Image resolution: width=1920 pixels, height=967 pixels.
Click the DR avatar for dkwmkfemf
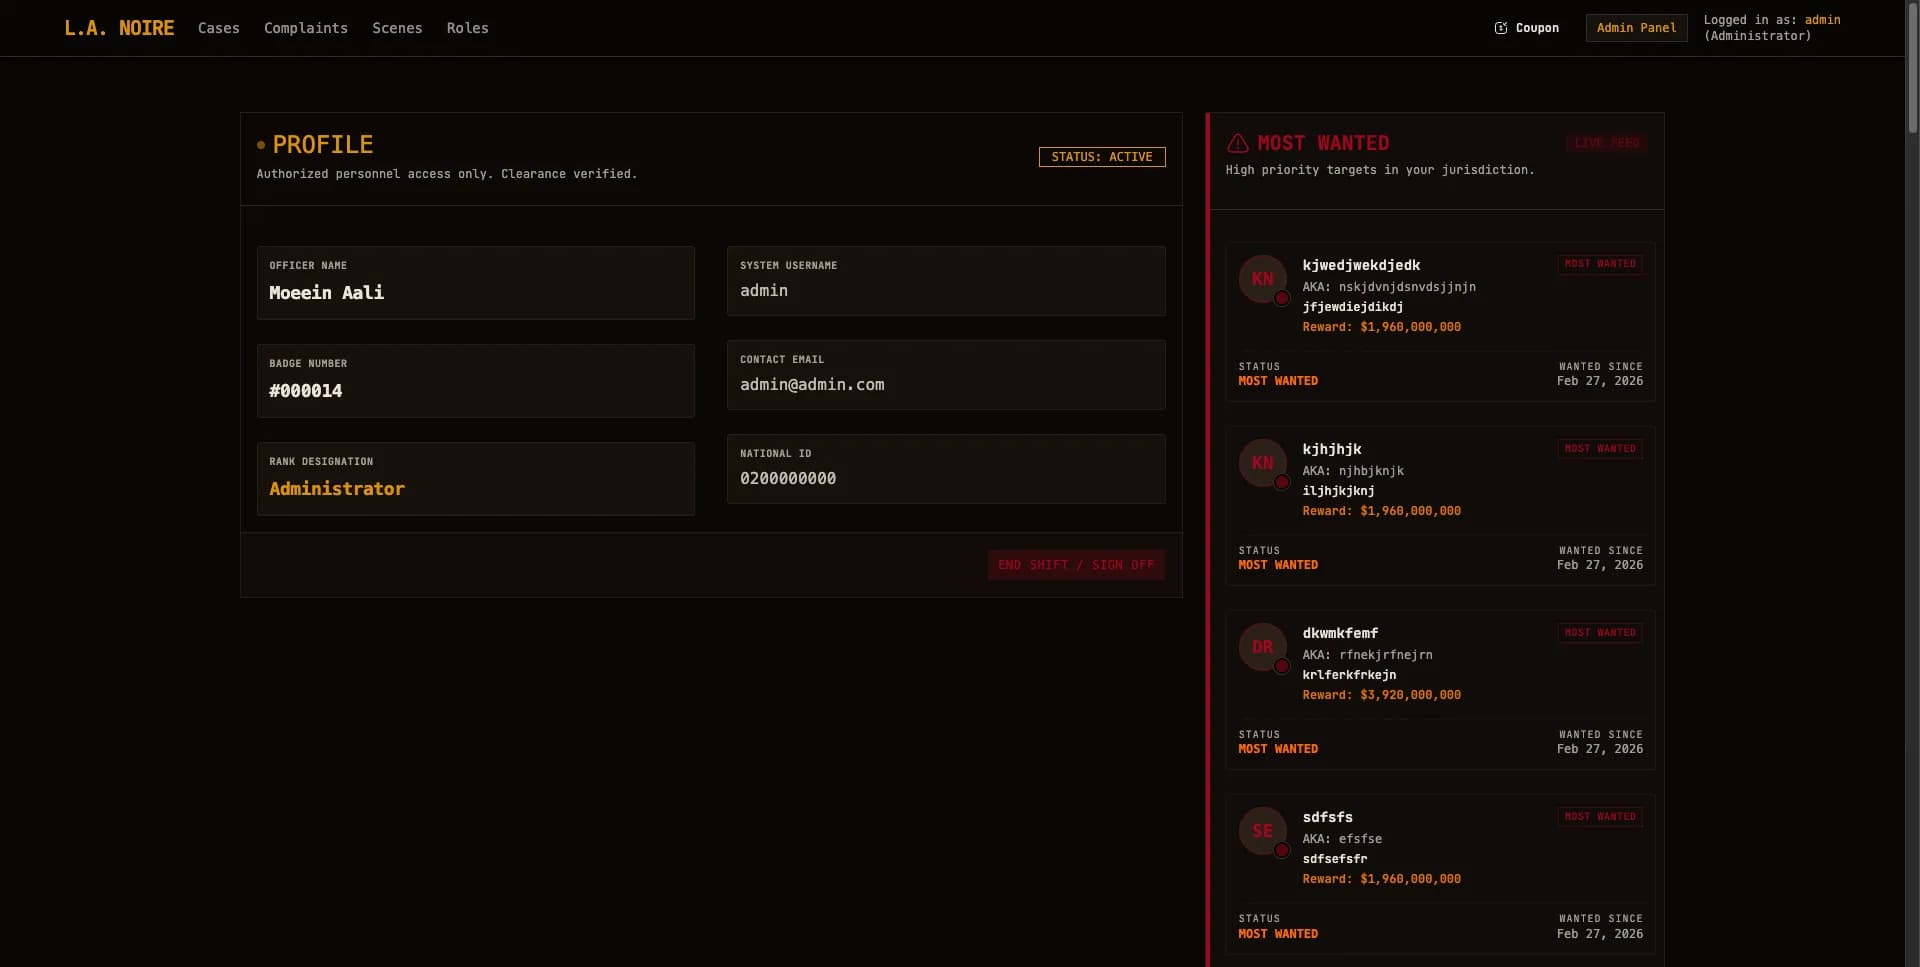click(x=1263, y=647)
